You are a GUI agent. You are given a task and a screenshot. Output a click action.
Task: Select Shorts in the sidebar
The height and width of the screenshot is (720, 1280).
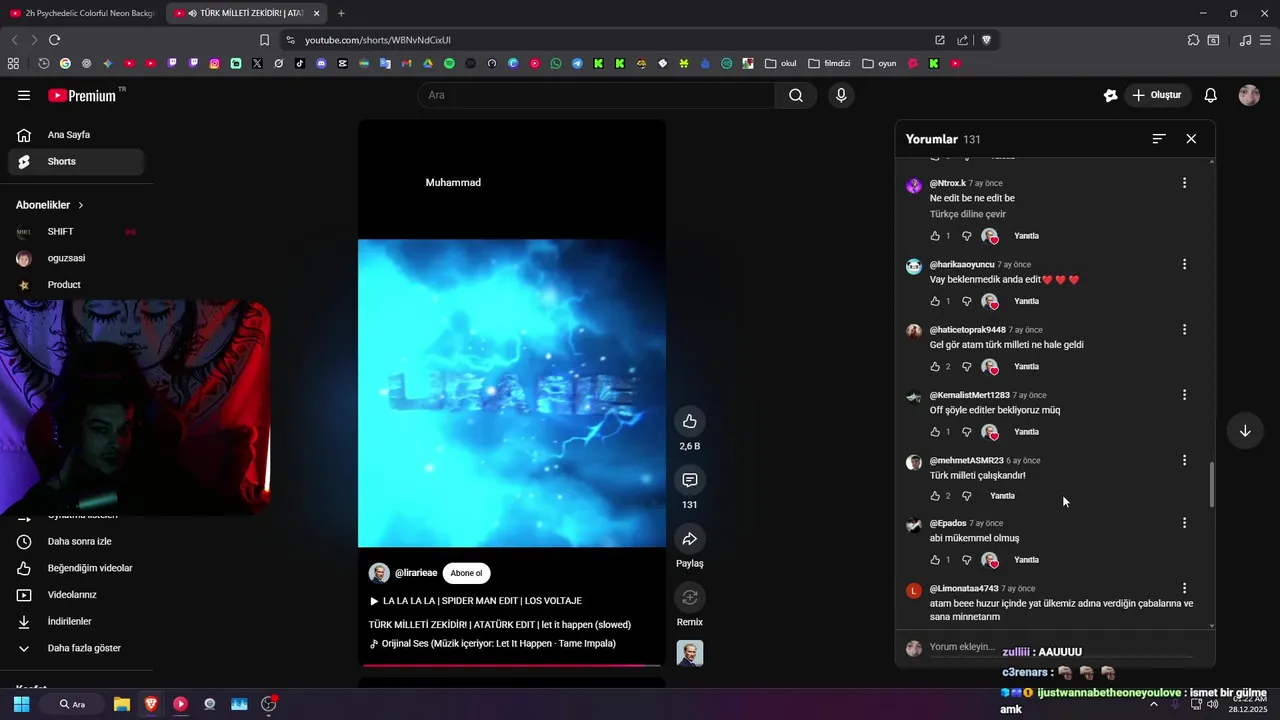pyautogui.click(x=76, y=162)
